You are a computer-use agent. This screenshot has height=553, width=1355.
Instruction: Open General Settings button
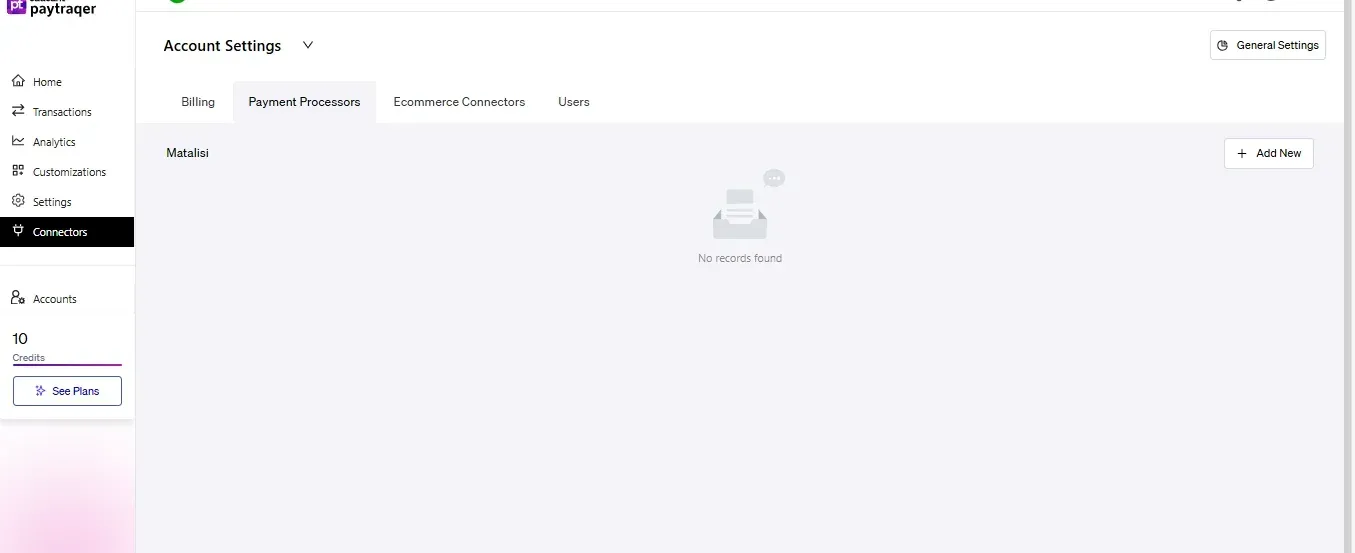(x=1268, y=45)
